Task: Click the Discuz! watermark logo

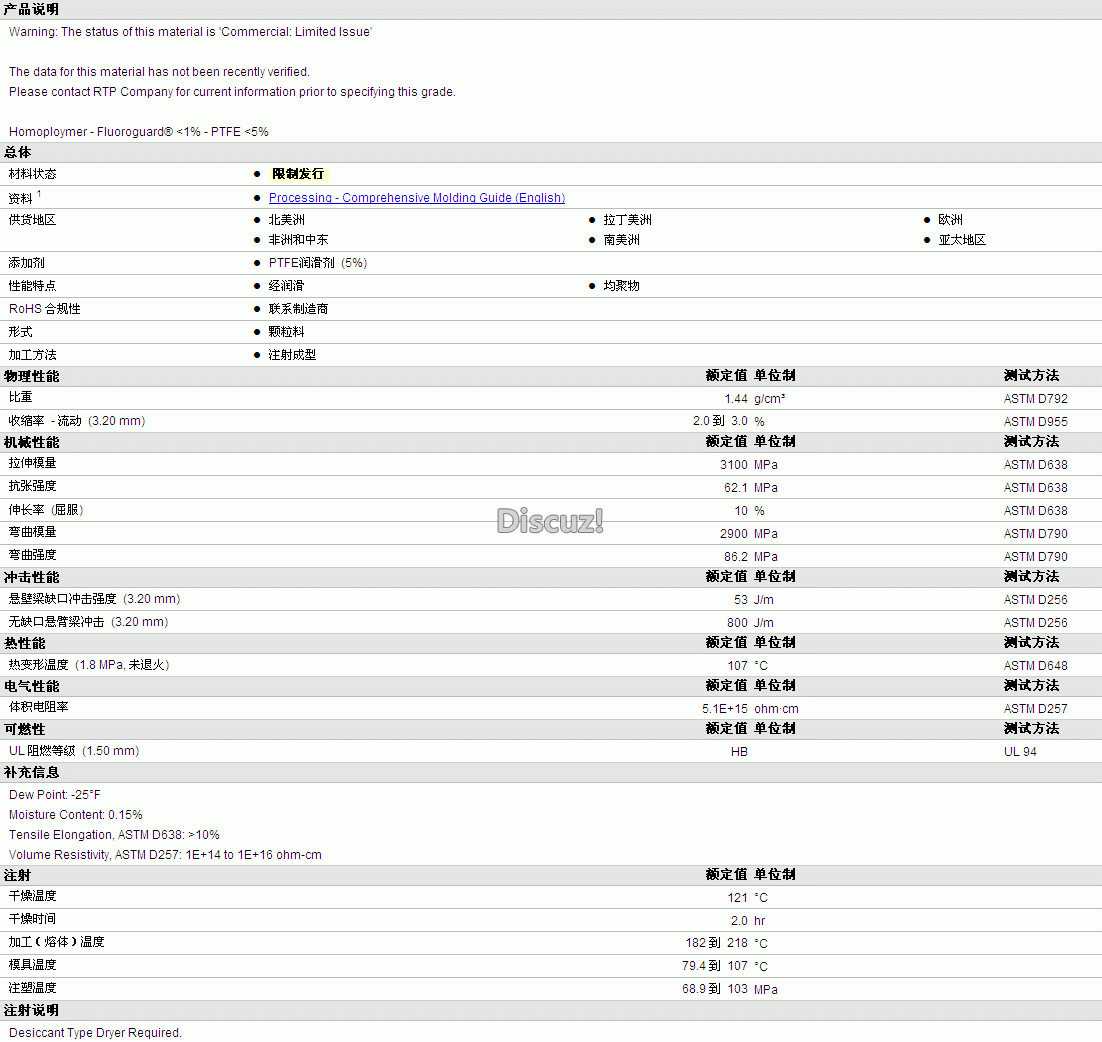Action: tap(550, 520)
